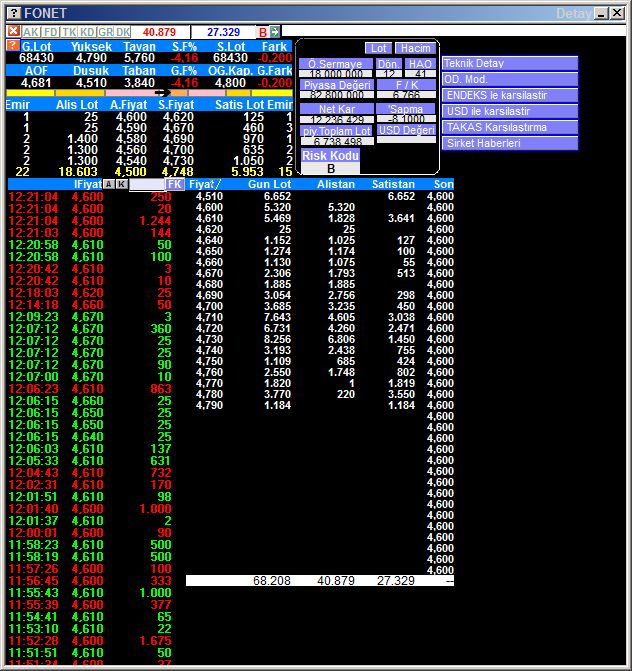Select the 12:06:23 trade with 863 lots
Viewport: 632px width, 671px height.
pyautogui.click(x=90, y=389)
